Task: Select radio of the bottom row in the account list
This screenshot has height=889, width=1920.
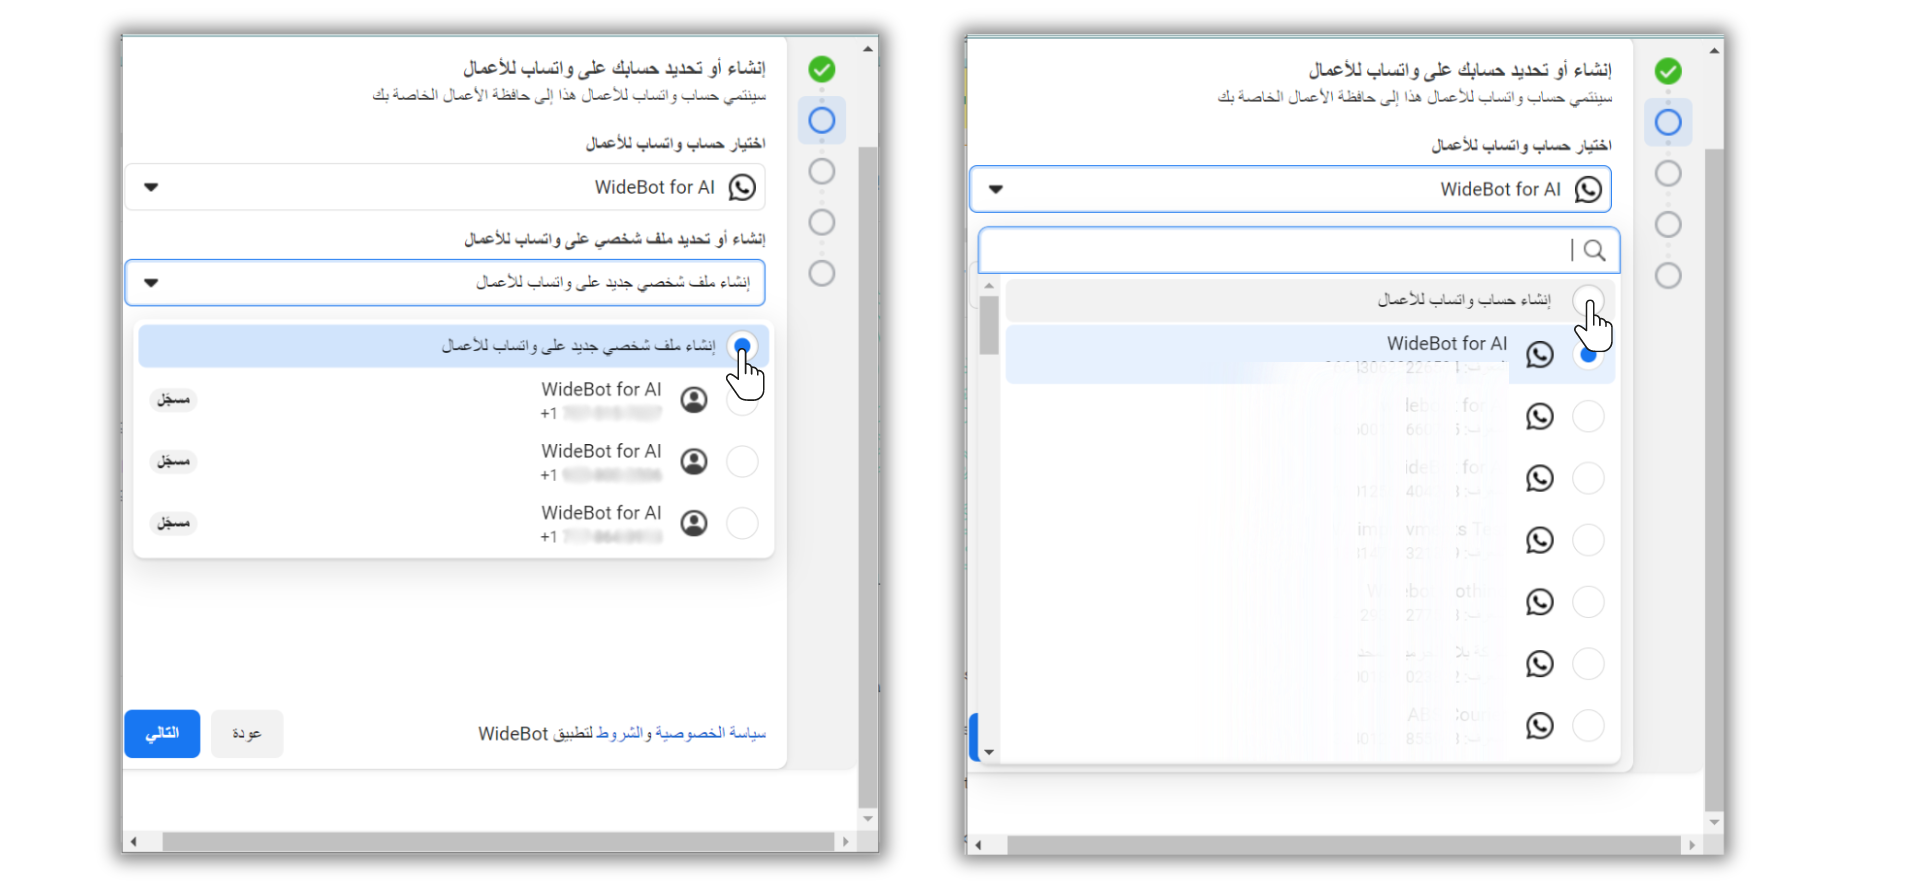Action: (x=1588, y=725)
